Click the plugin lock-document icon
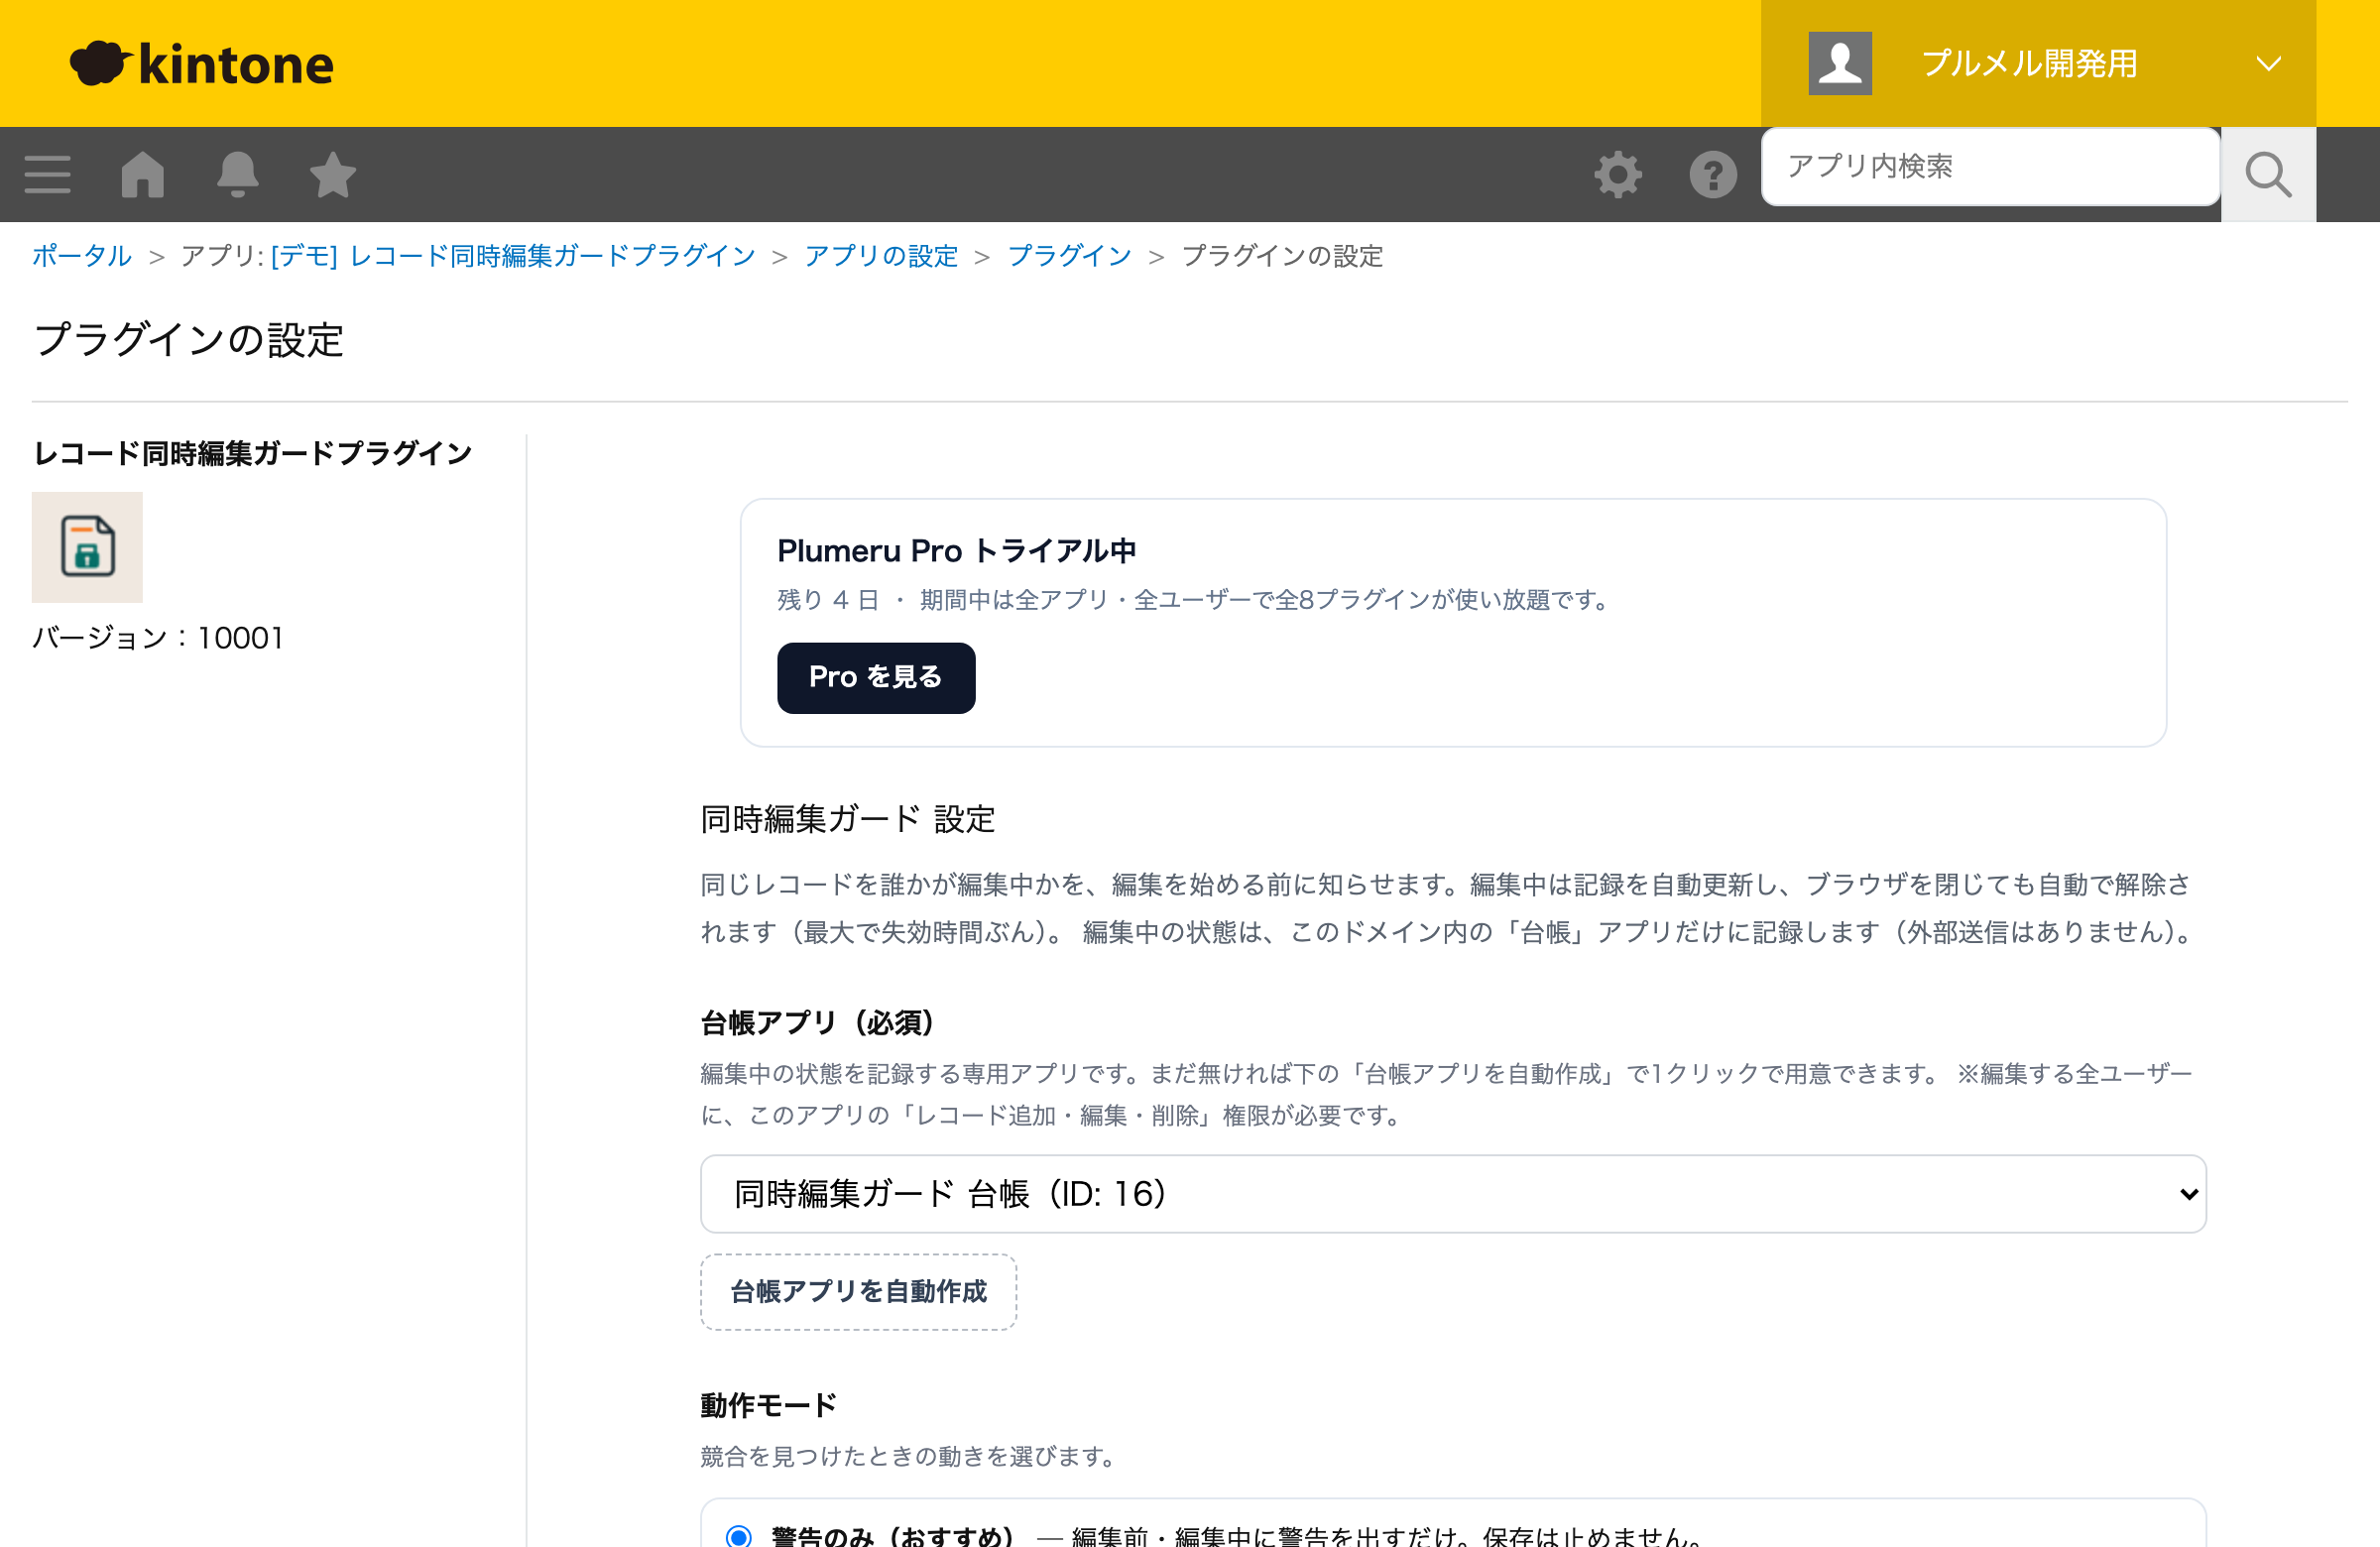This screenshot has width=2380, height=1547. pyautogui.click(x=87, y=547)
